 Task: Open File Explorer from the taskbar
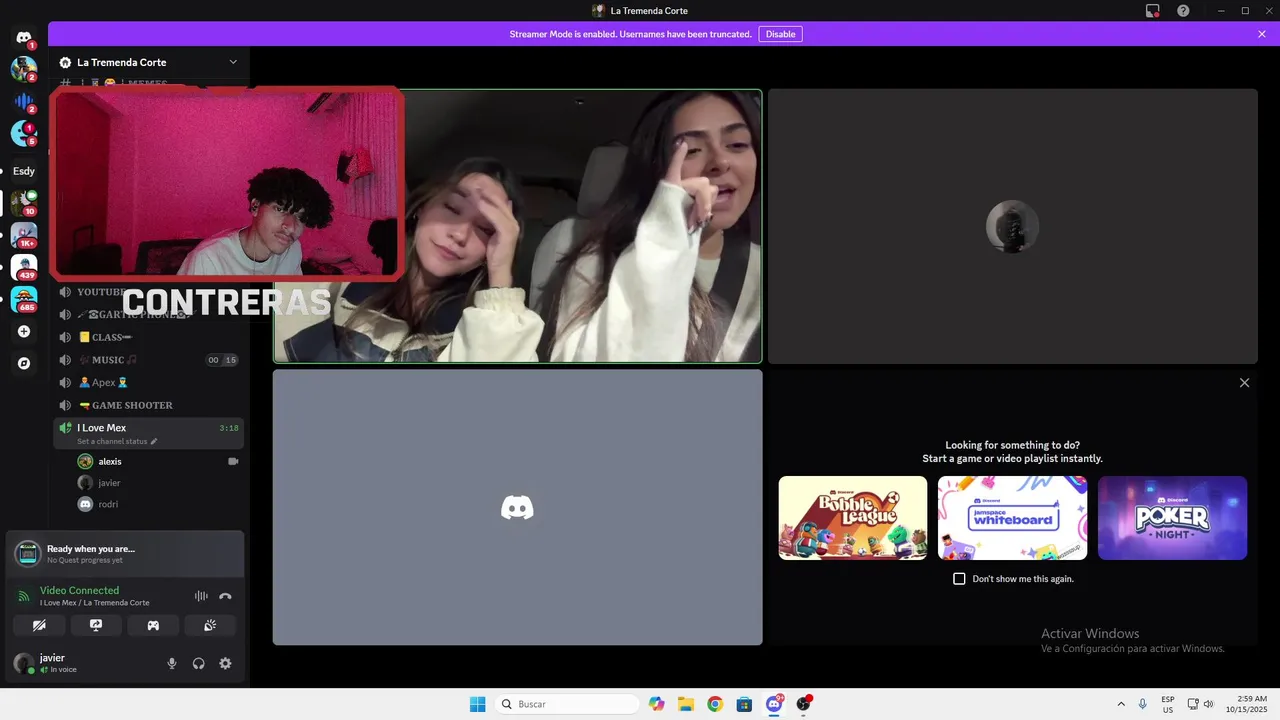[685, 704]
